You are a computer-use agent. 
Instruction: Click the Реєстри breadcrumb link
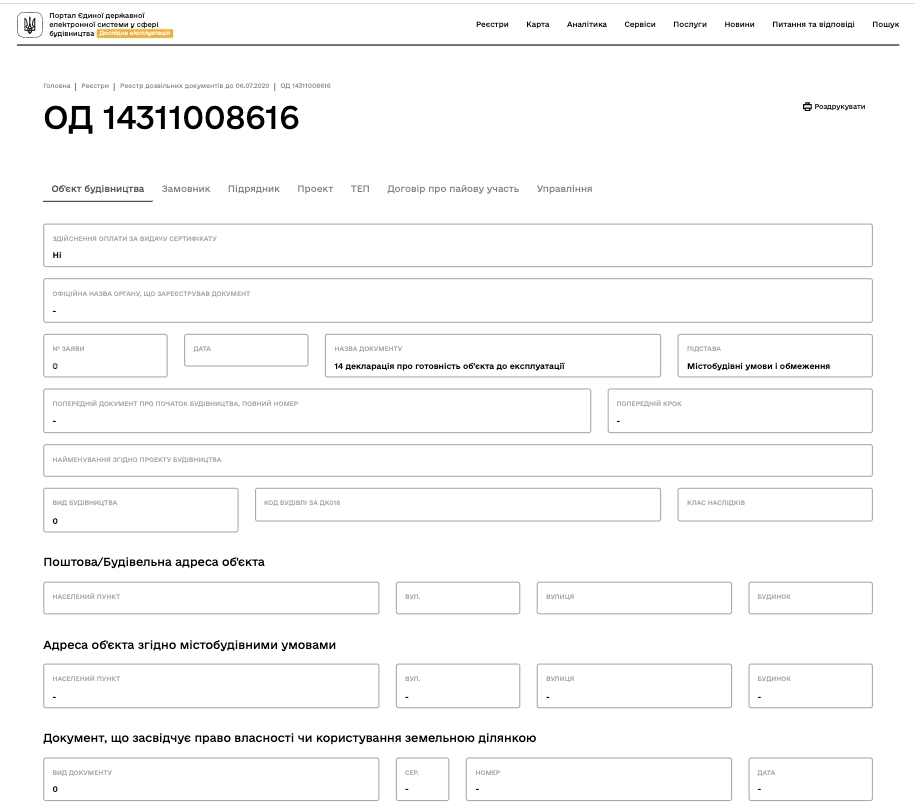pyautogui.click(x=95, y=86)
